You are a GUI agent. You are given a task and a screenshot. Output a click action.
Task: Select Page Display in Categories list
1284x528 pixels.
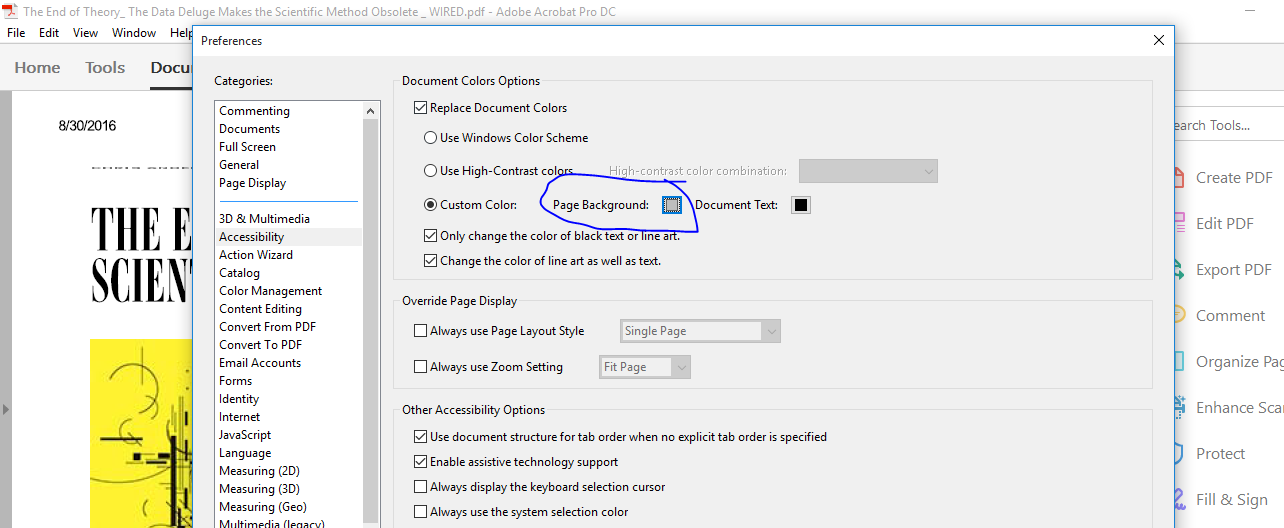pos(252,183)
